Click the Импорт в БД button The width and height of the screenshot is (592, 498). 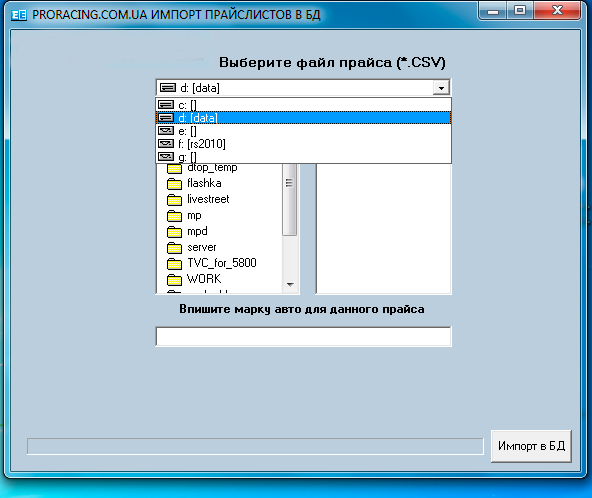point(531,446)
